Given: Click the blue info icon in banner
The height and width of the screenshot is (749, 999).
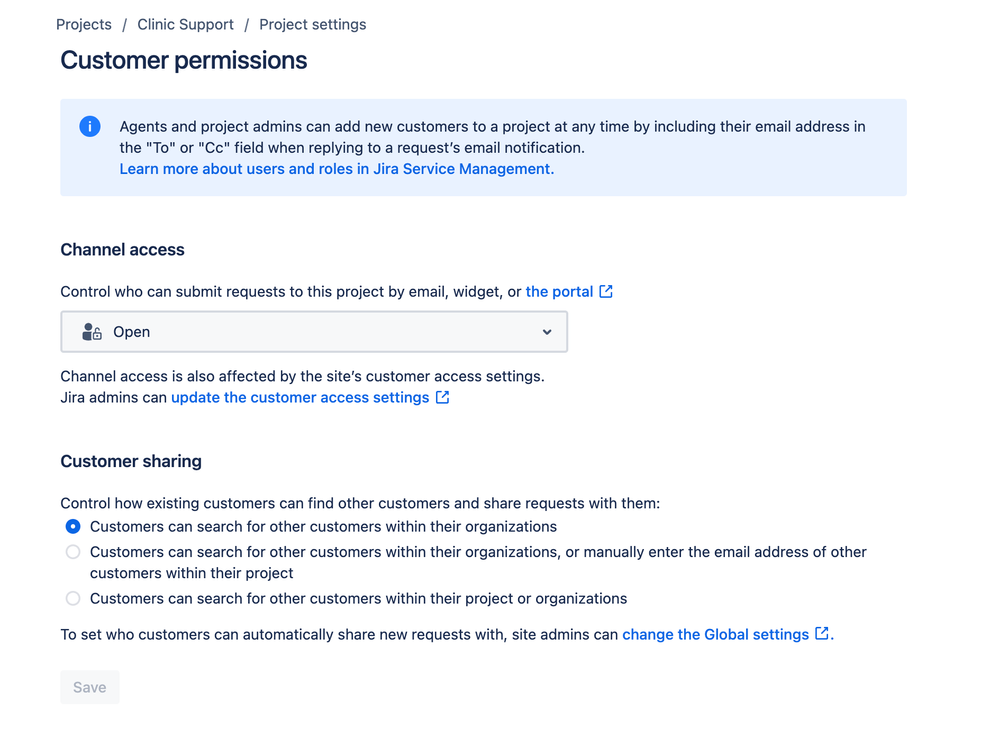Looking at the screenshot, I should [x=90, y=126].
